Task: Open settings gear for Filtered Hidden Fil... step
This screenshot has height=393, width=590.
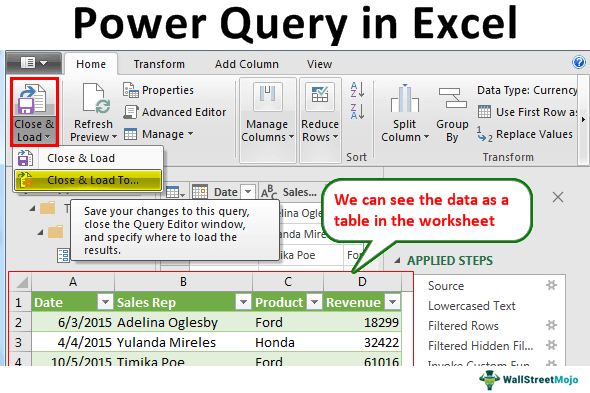Action: (x=551, y=345)
